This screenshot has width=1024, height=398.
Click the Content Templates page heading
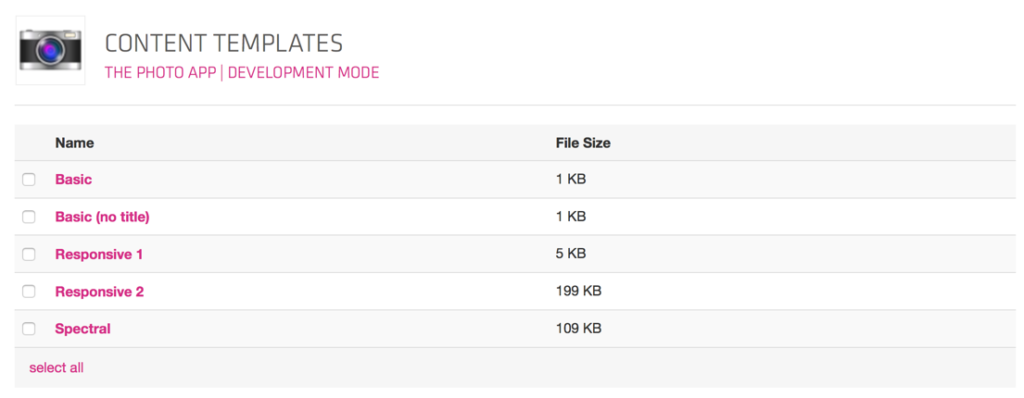[x=223, y=44]
